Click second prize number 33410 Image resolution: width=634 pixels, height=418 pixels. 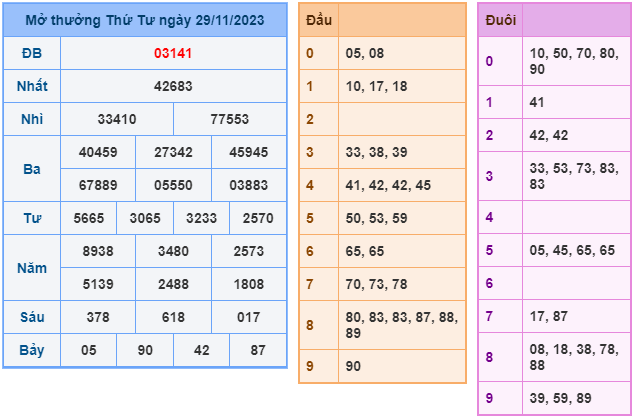[x=117, y=119]
